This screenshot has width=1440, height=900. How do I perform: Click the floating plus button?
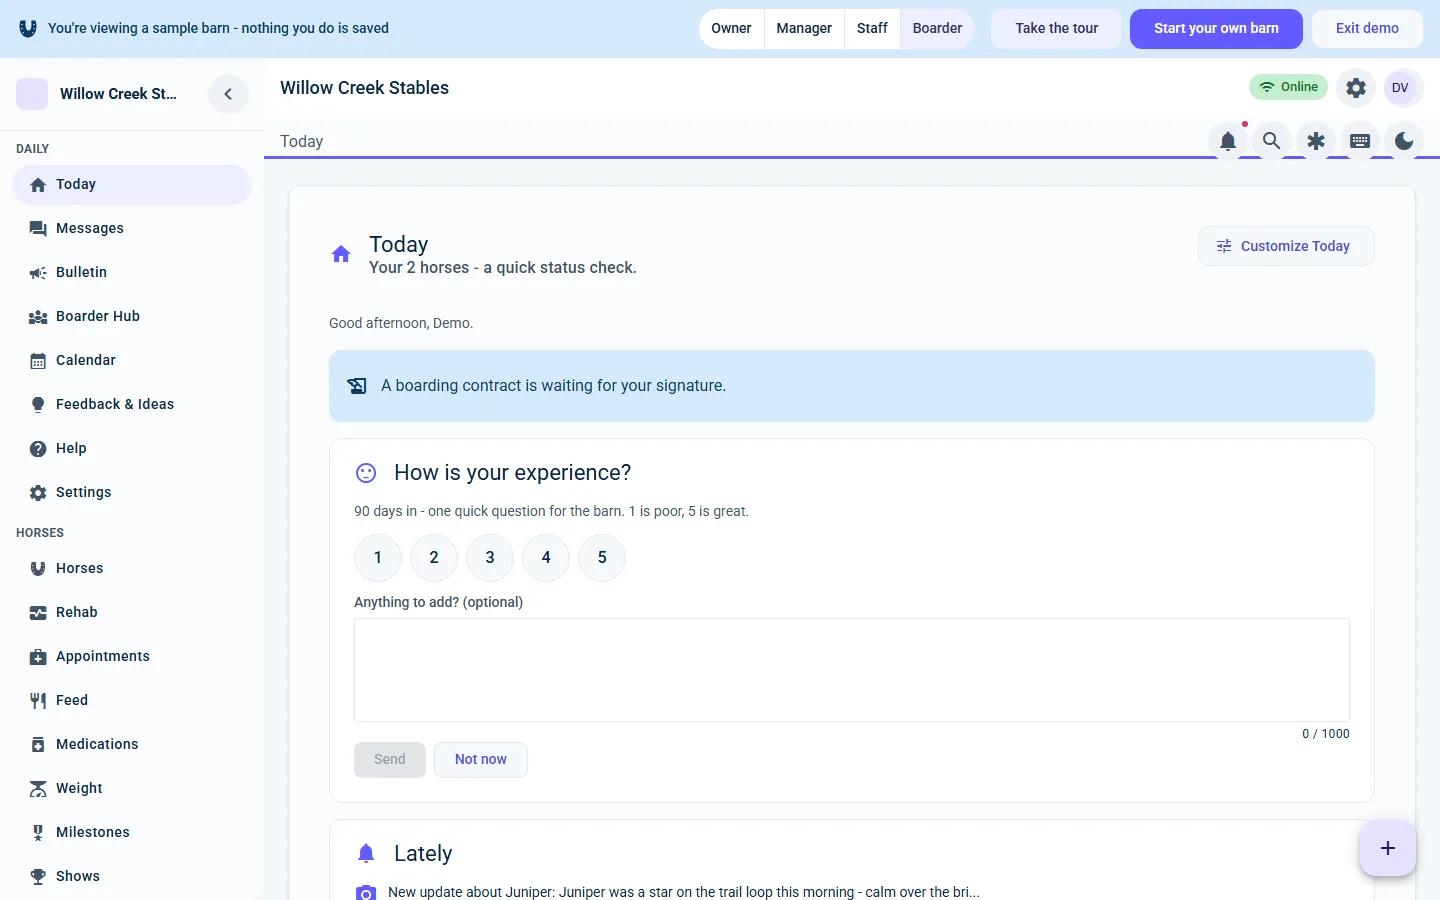[x=1388, y=848]
